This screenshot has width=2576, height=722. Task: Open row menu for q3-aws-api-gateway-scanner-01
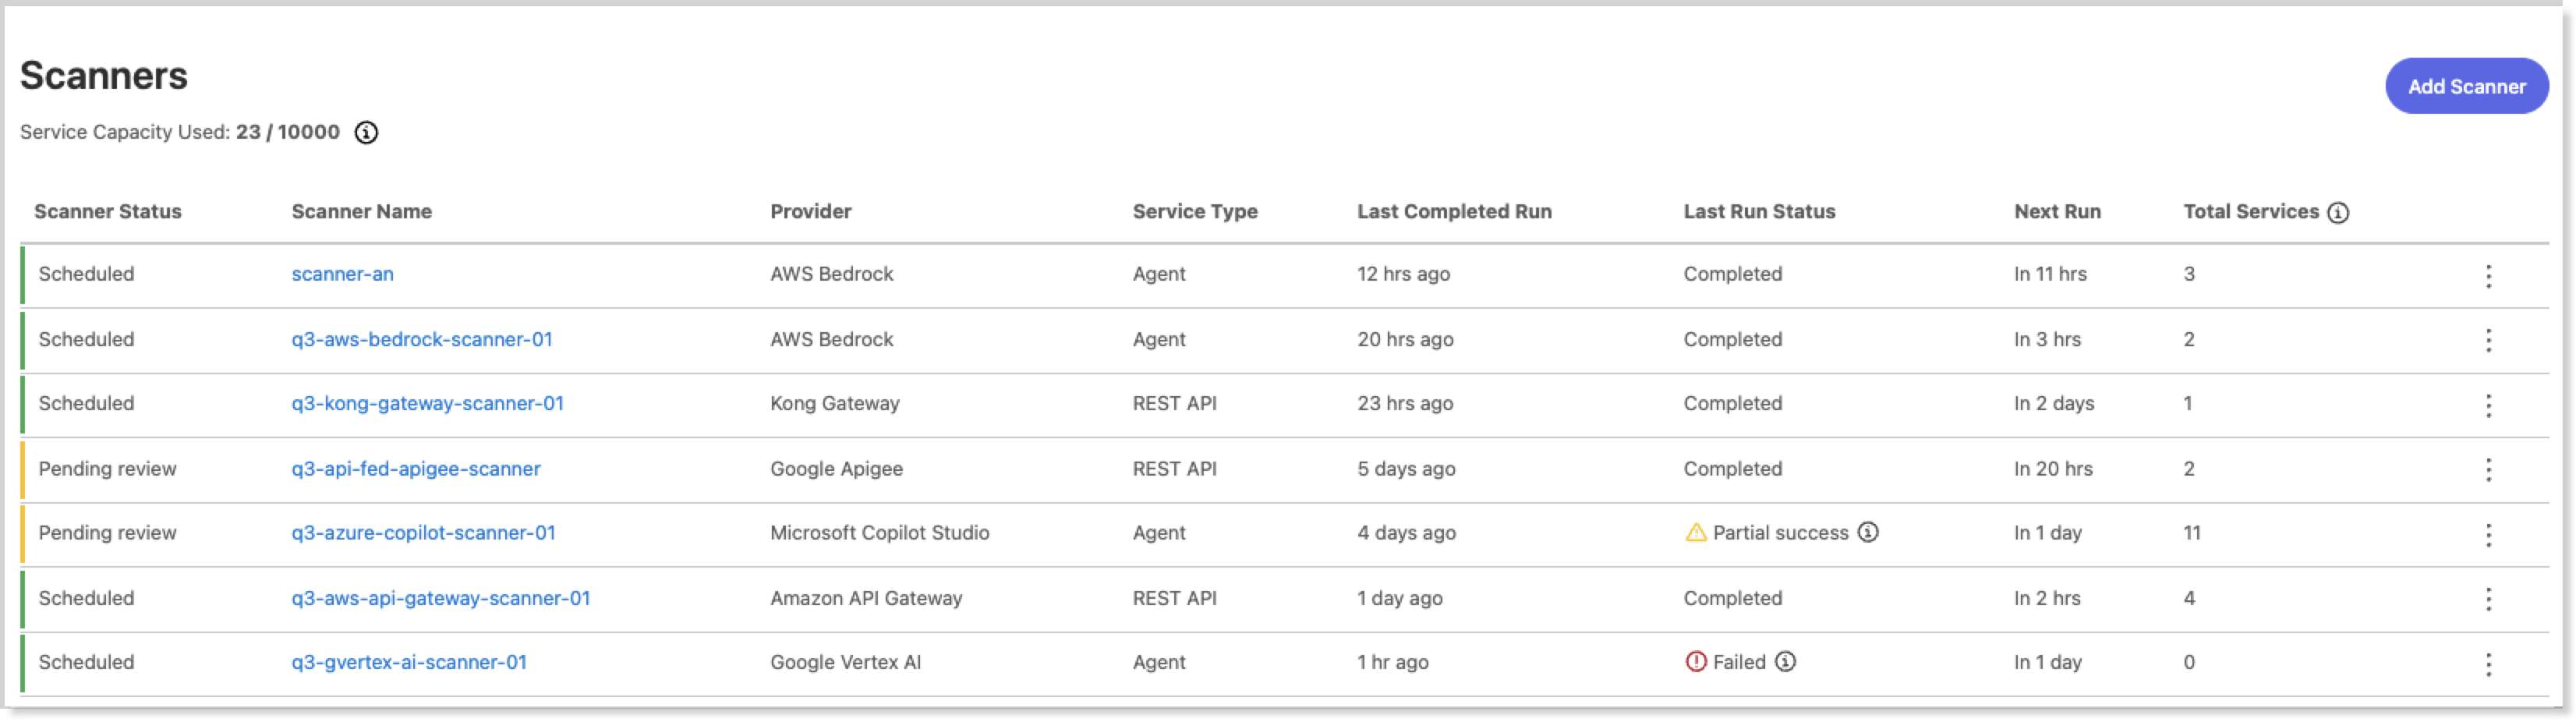(x=2488, y=600)
